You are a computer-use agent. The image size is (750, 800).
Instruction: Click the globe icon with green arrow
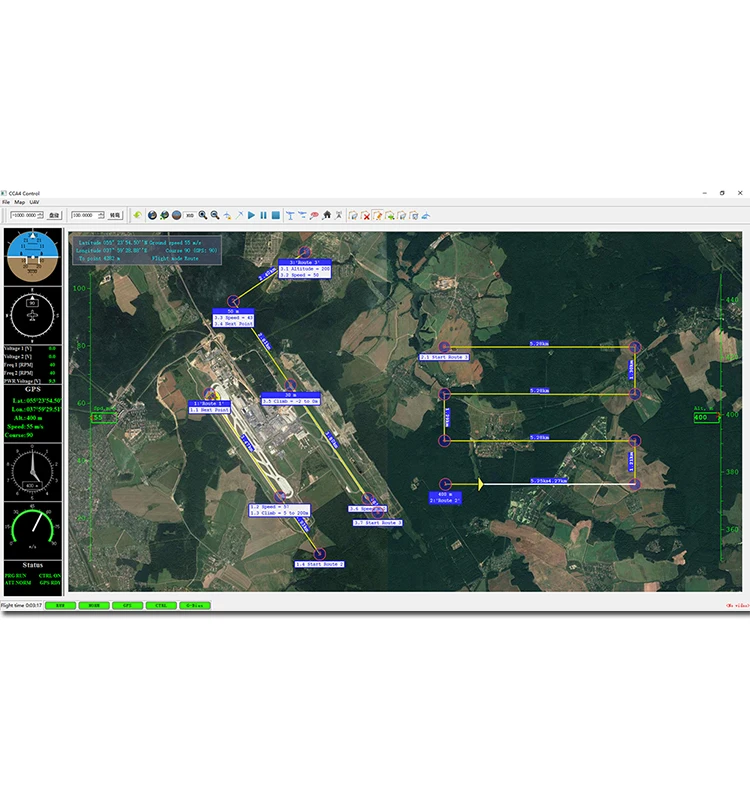164,215
